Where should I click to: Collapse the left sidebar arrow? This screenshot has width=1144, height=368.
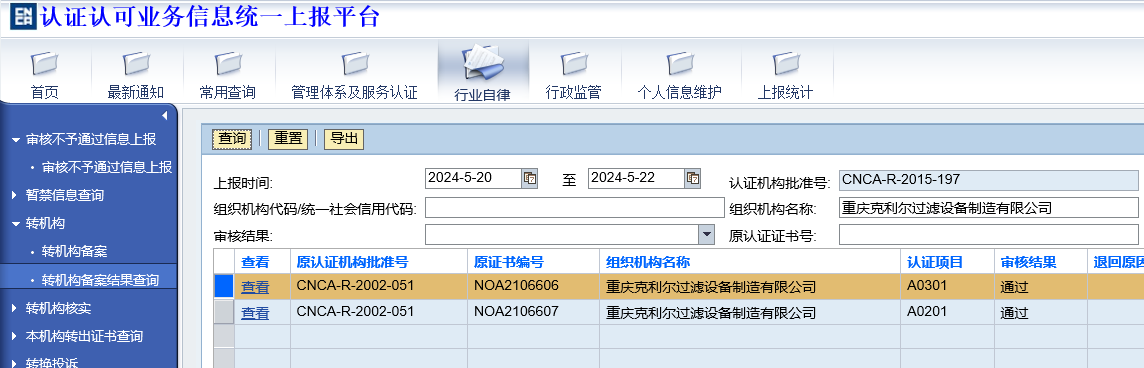[164, 115]
